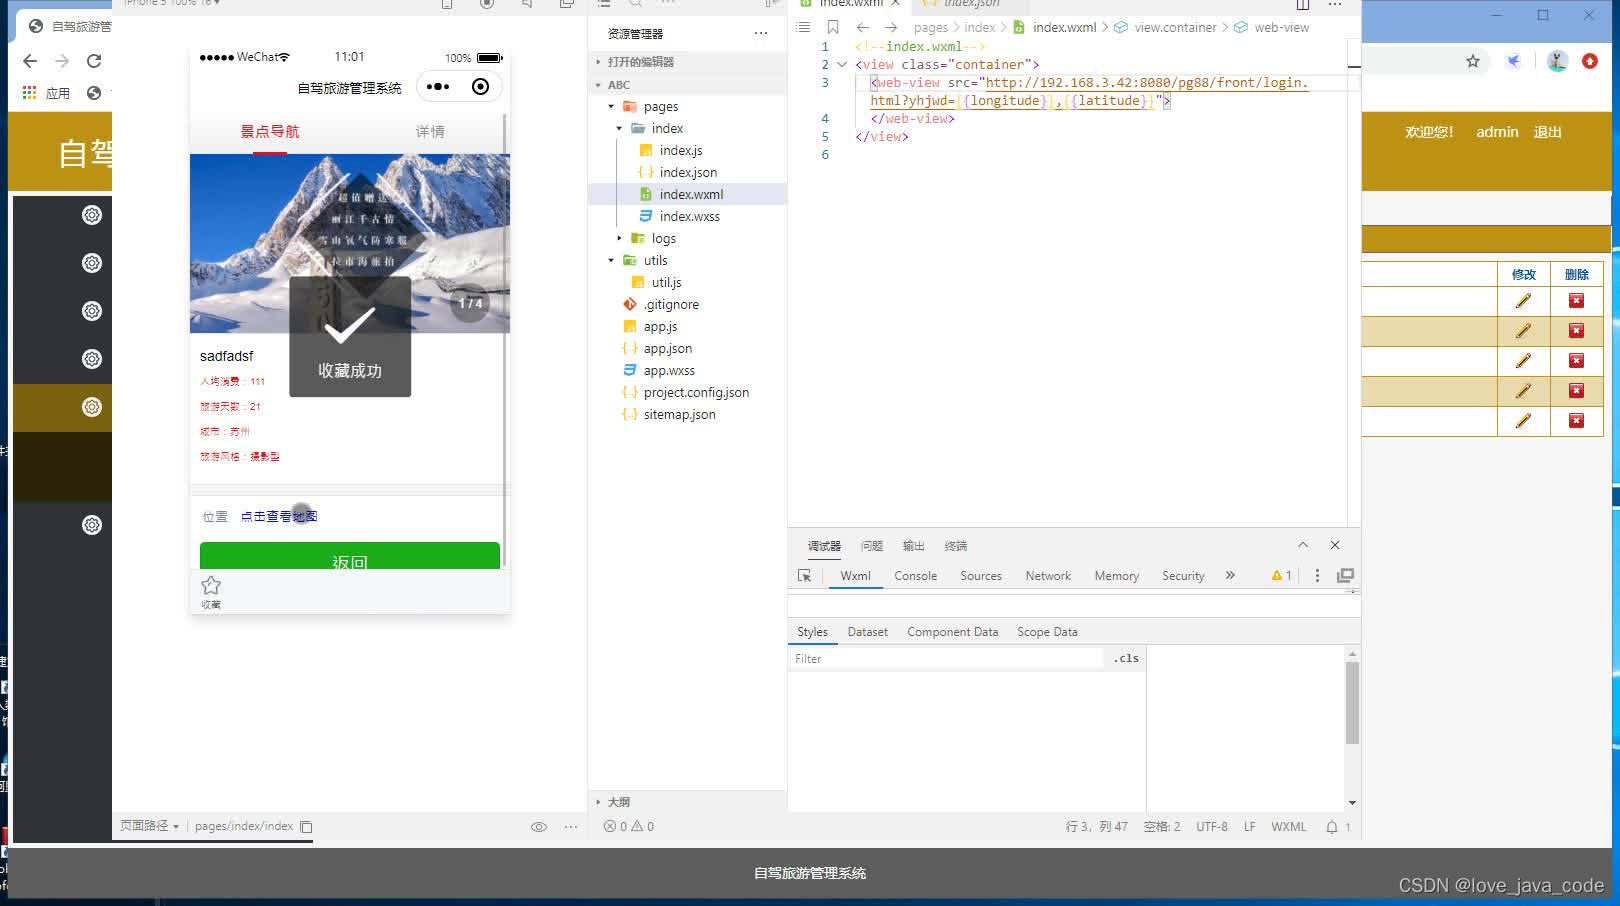Reload the browser page
Screen dimensions: 1620x906
click(94, 61)
